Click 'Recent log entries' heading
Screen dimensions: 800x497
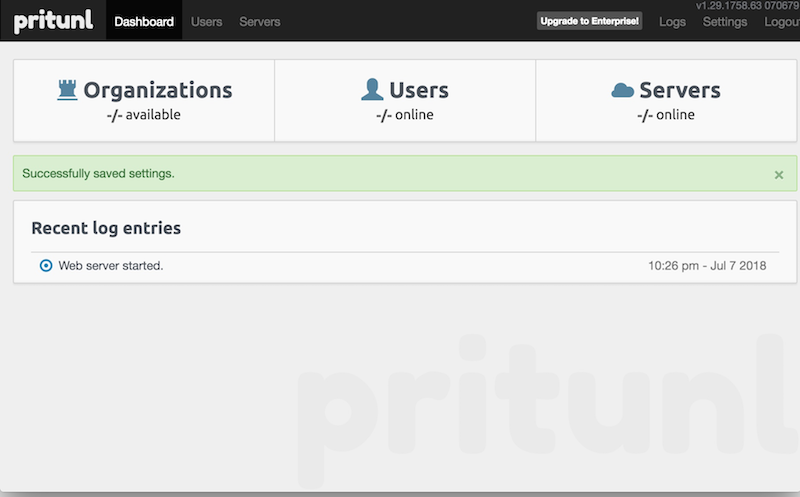106,228
